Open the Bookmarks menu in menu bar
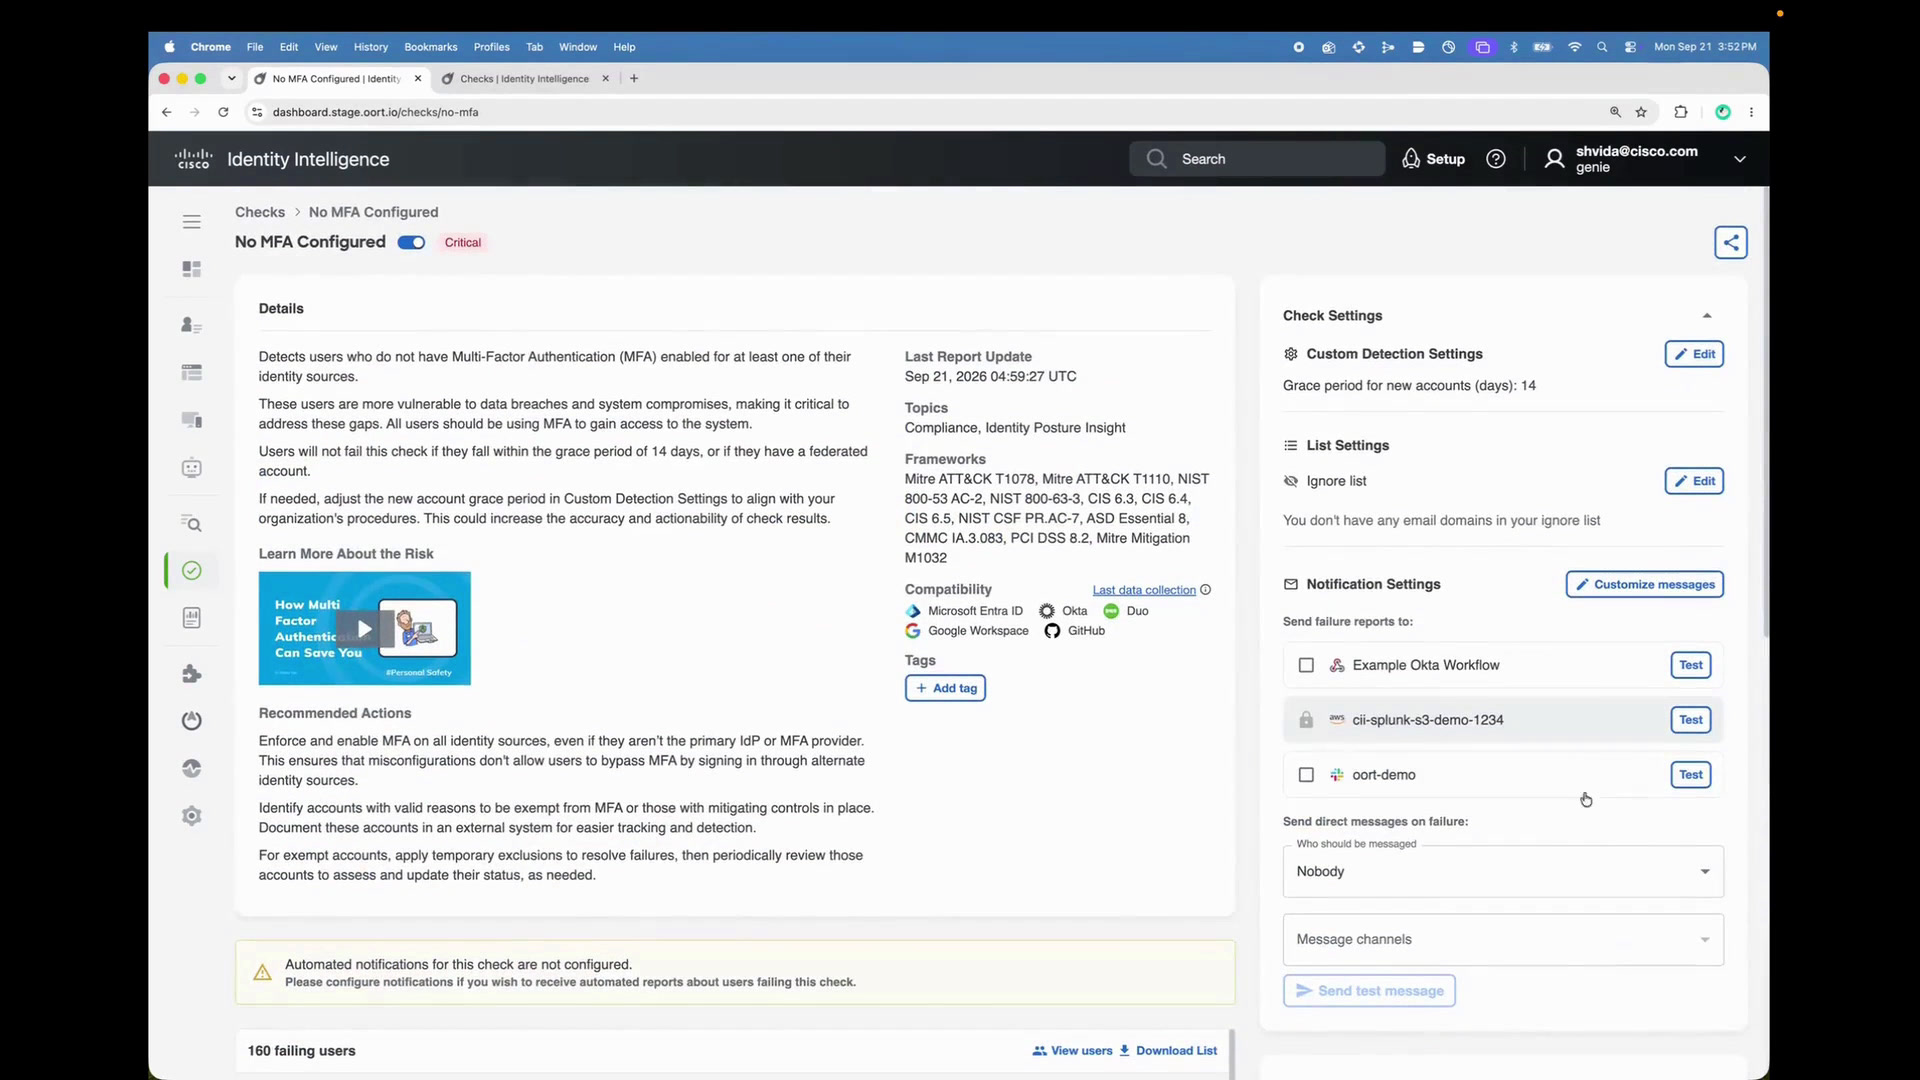This screenshot has height=1080, width=1920. pyautogui.click(x=431, y=47)
